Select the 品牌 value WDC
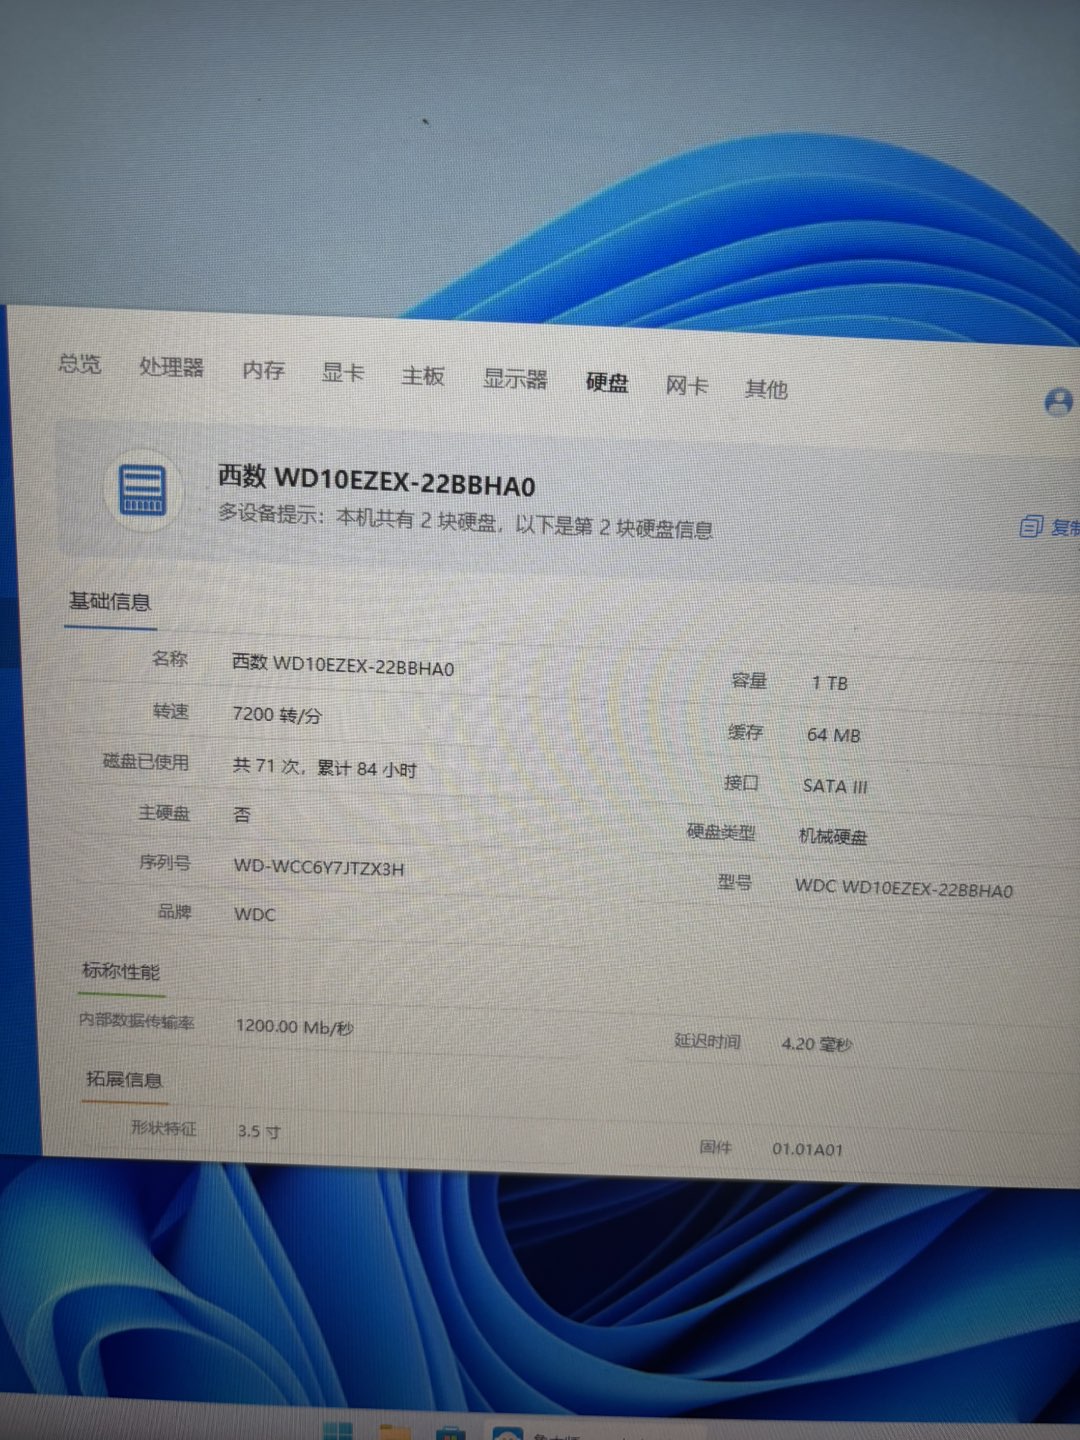 [254, 914]
